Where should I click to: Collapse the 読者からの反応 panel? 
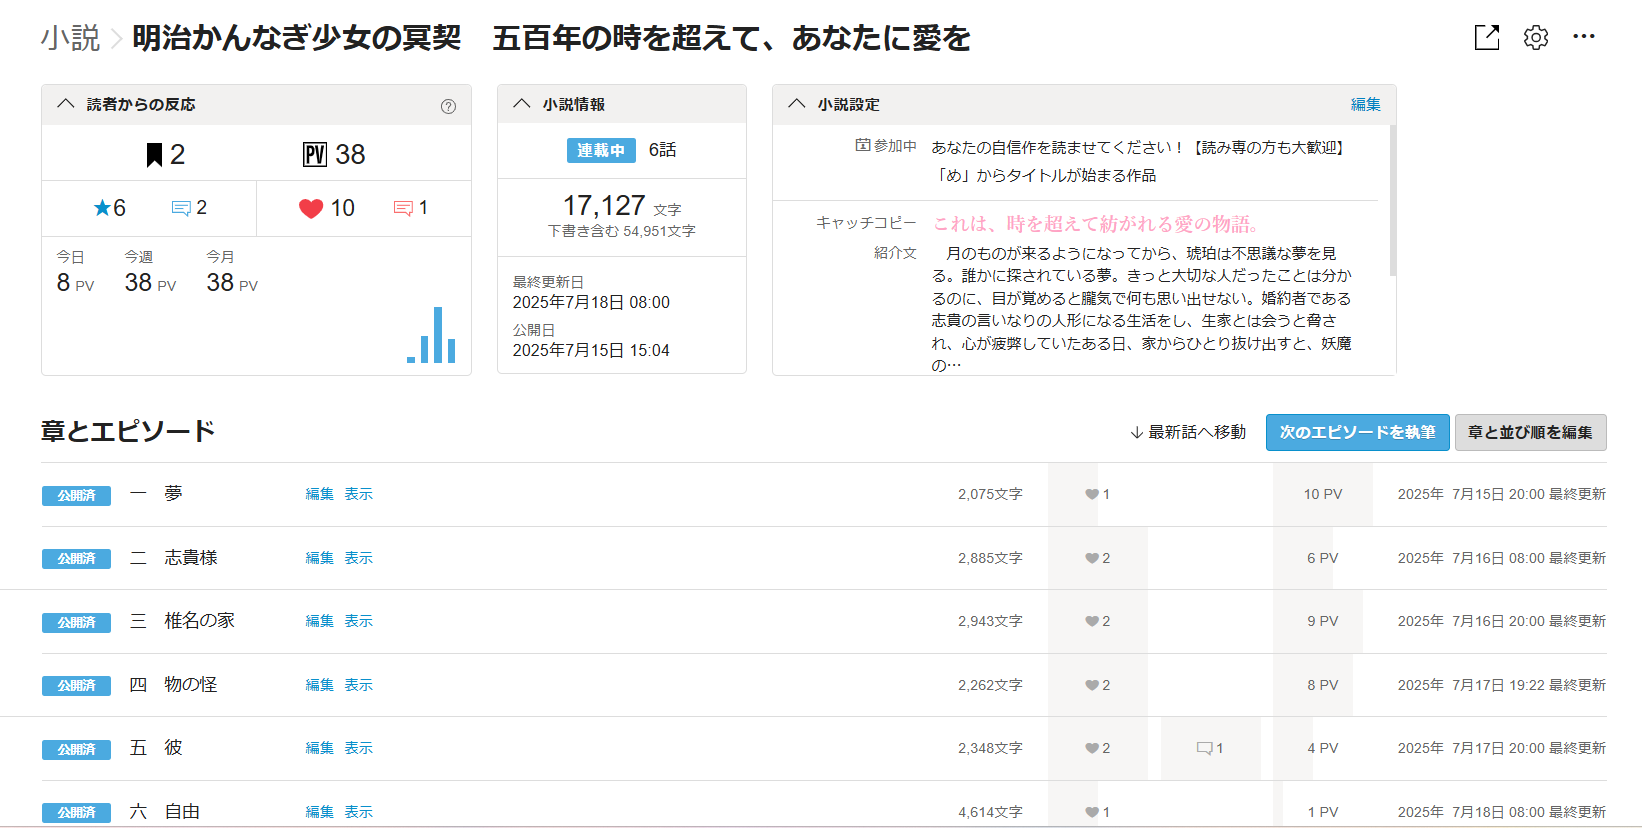pyautogui.click(x=66, y=104)
